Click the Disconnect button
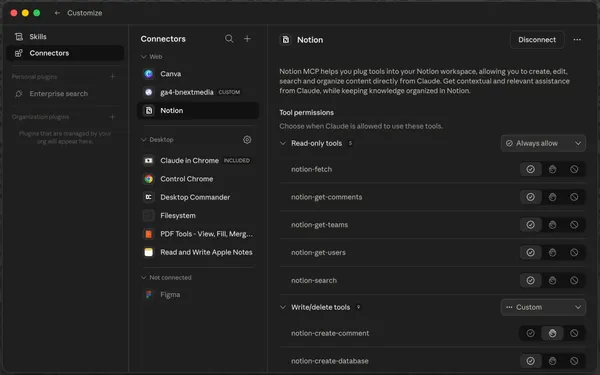This screenshot has height=375, width=600. point(537,40)
